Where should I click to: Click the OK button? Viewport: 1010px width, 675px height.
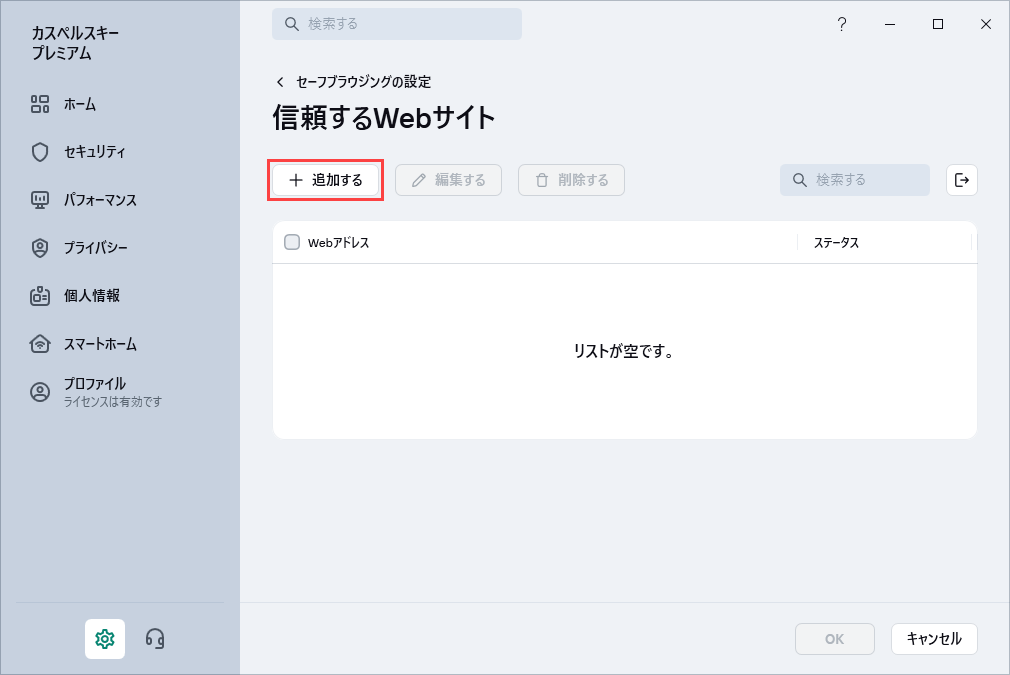click(835, 639)
